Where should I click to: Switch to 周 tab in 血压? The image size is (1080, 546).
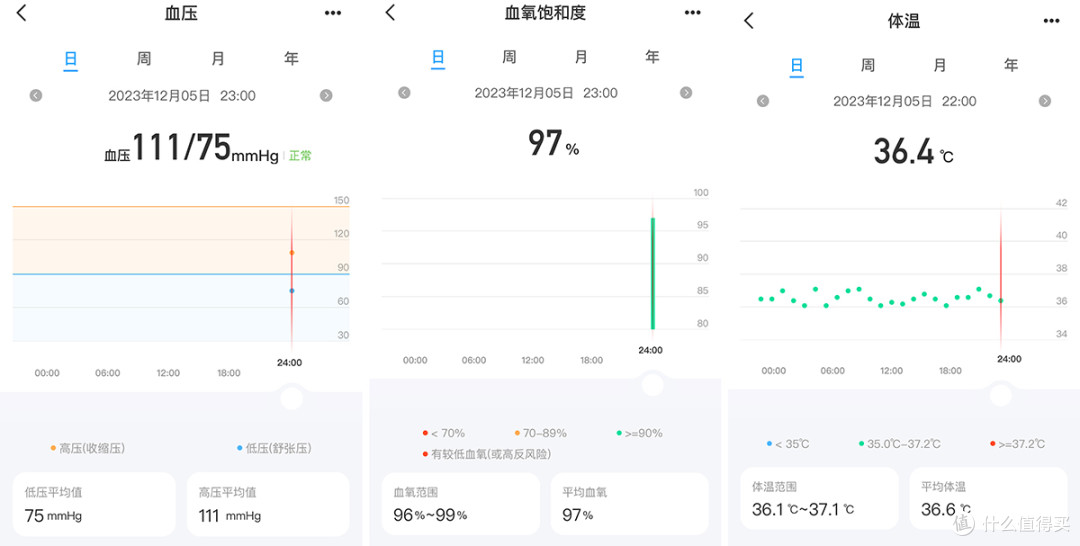(143, 59)
